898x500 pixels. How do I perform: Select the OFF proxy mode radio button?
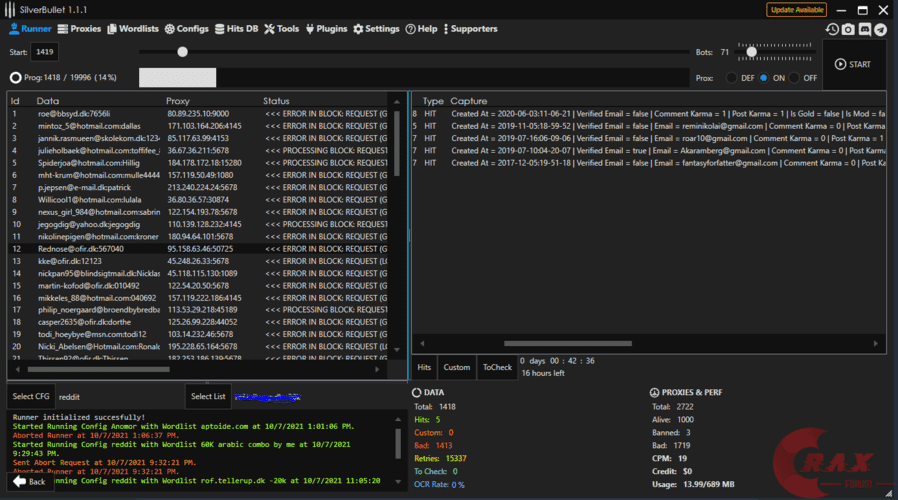(x=795, y=77)
